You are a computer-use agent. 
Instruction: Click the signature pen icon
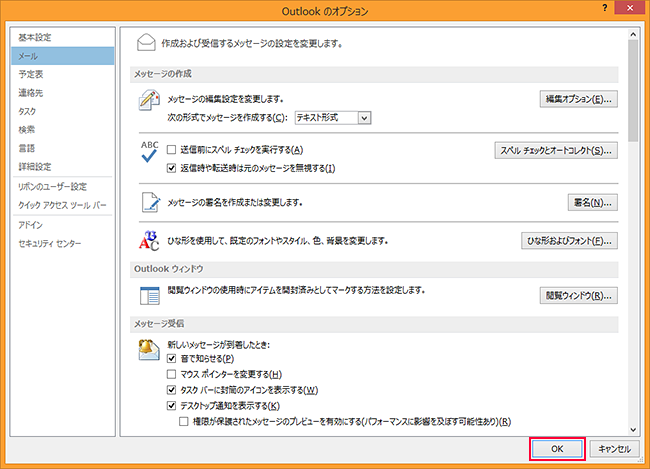coord(150,203)
